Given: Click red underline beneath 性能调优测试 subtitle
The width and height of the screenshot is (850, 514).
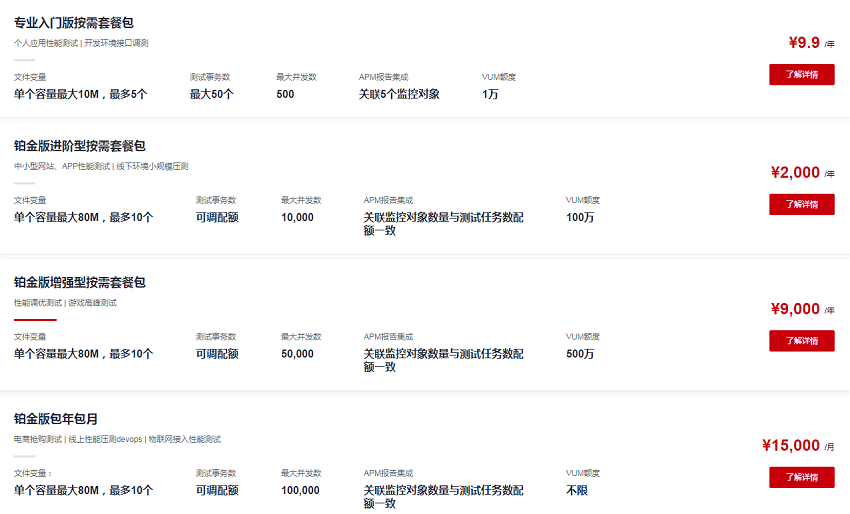Looking at the screenshot, I should point(35,320).
